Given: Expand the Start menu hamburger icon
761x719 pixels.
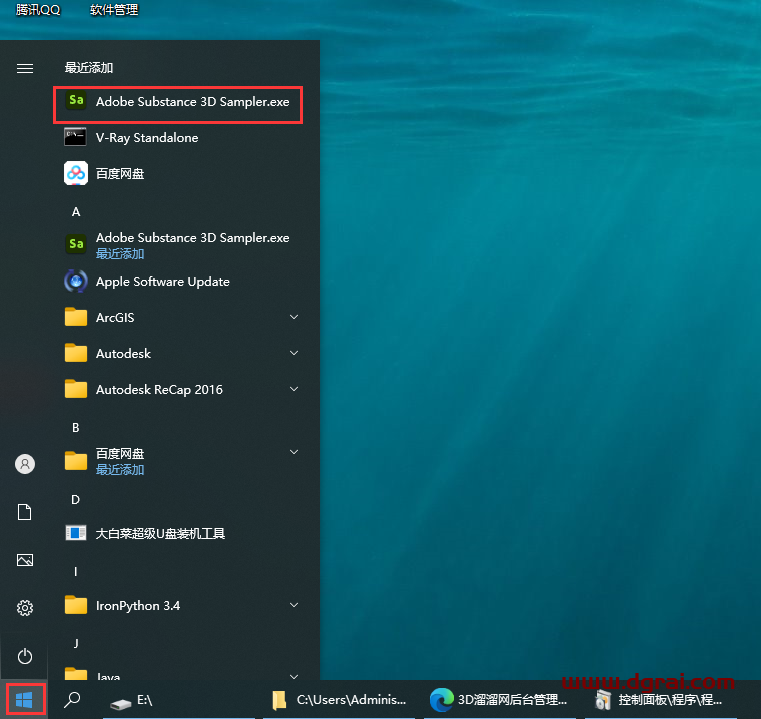Looking at the screenshot, I should click(x=25, y=68).
